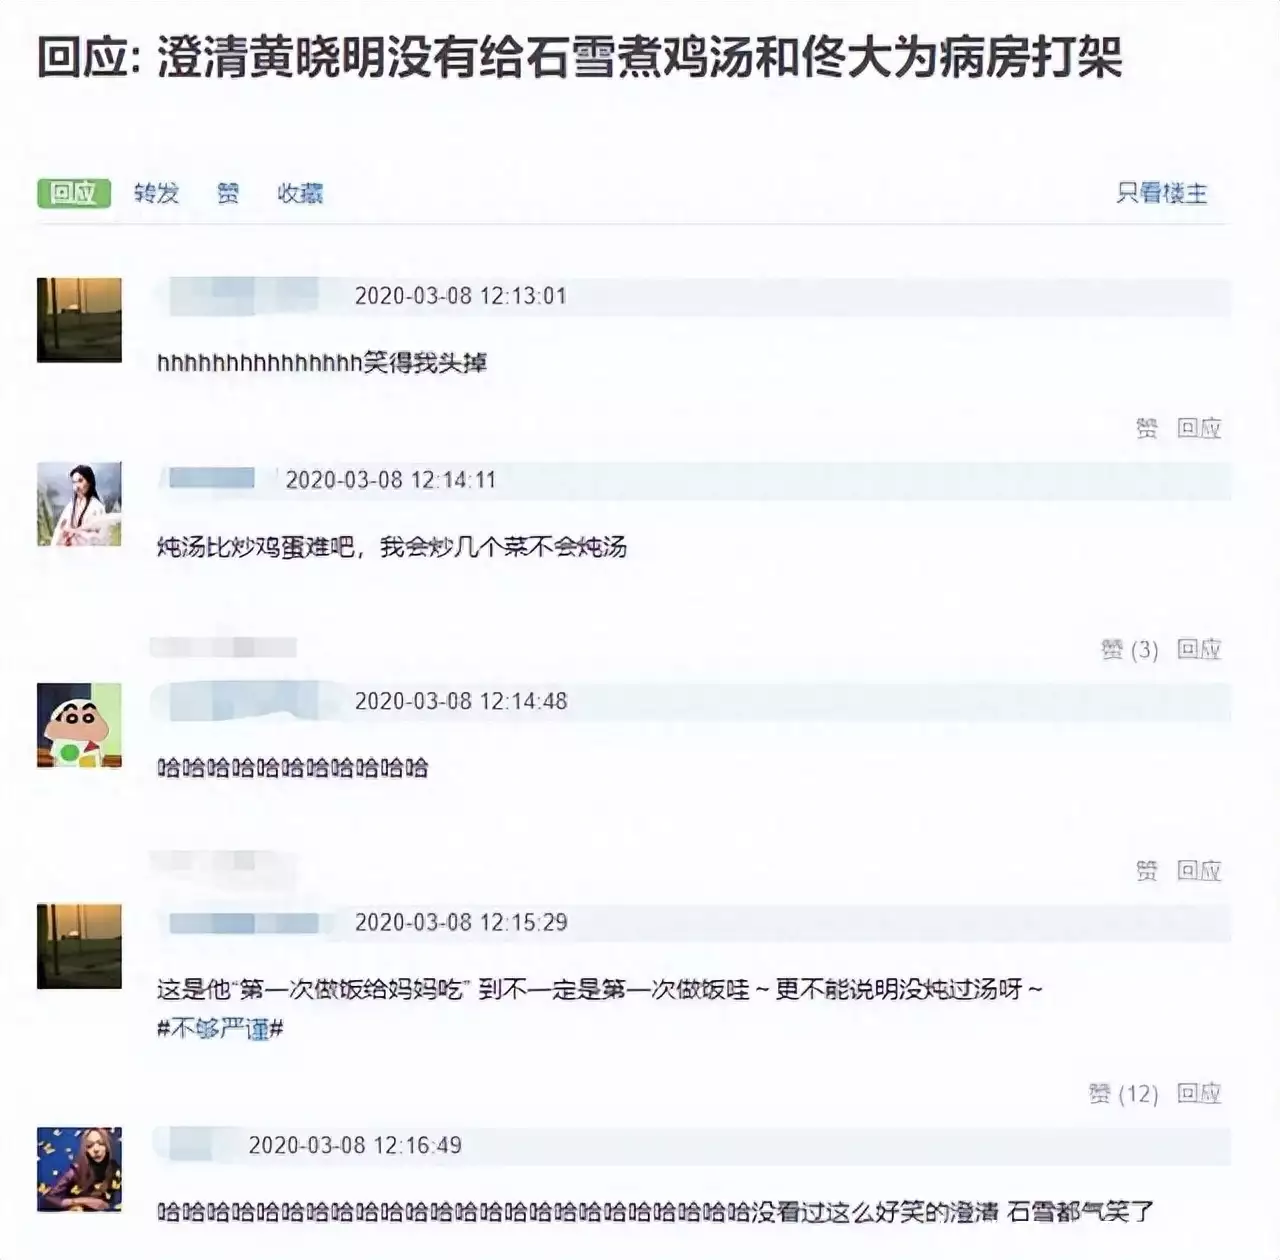The image size is (1280, 1260).
Task: Open the 赞 tab
Action: point(228,193)
